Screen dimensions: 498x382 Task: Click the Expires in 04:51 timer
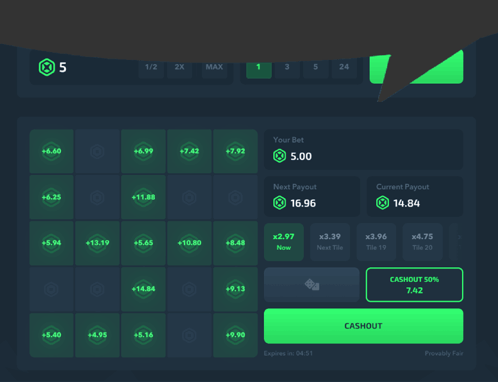pyautogui.click(x=288, y=353)
